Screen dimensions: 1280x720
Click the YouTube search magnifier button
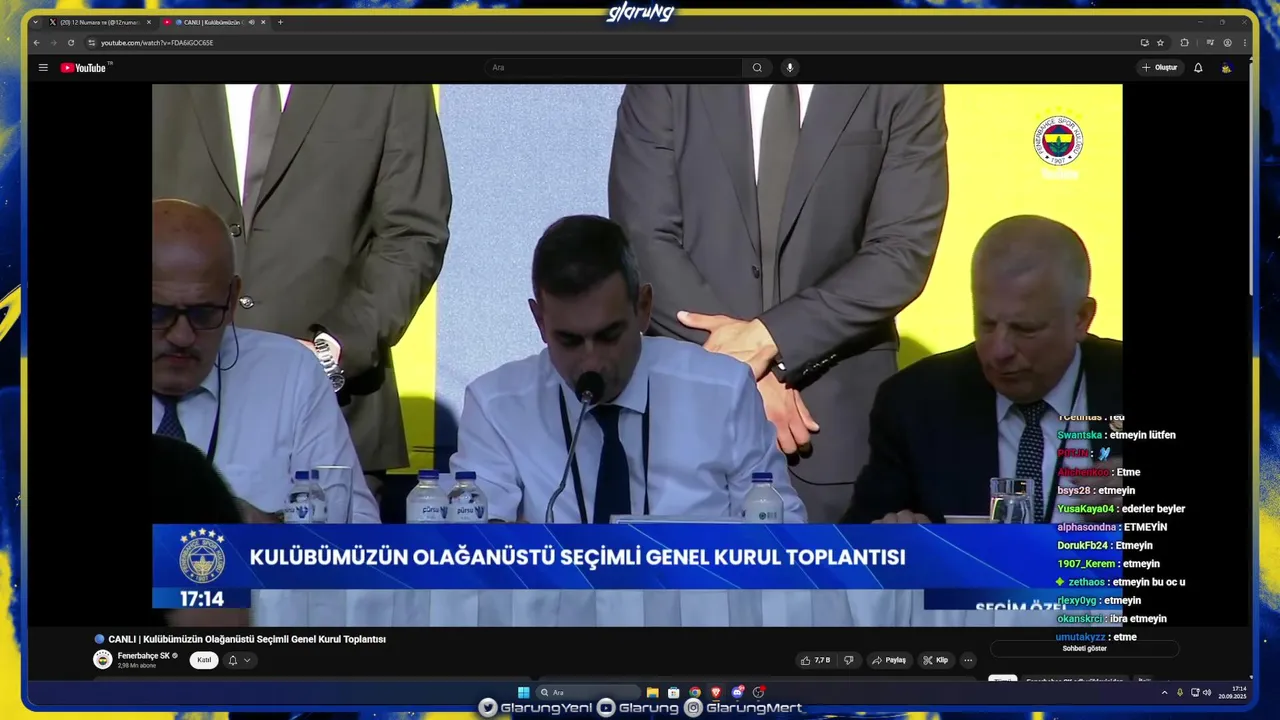click(x=757, y=68)
